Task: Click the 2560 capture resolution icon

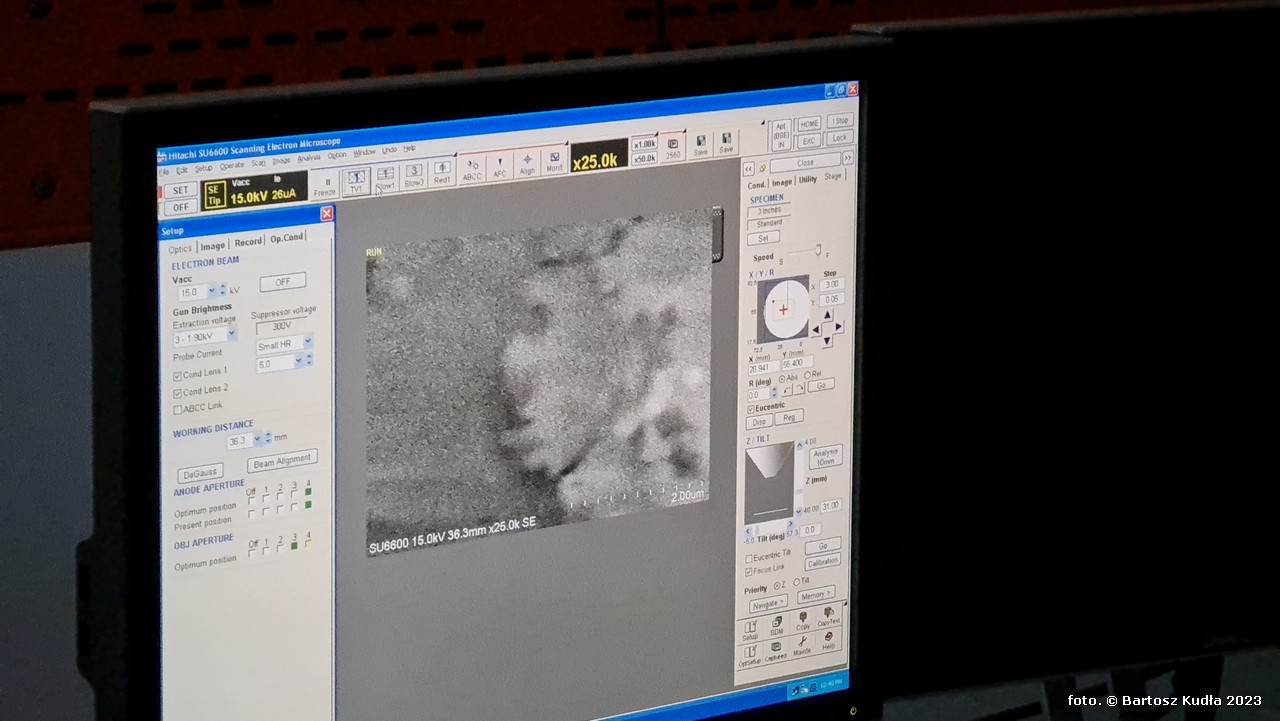Action: pyautogui.click(x=673, y=148)
